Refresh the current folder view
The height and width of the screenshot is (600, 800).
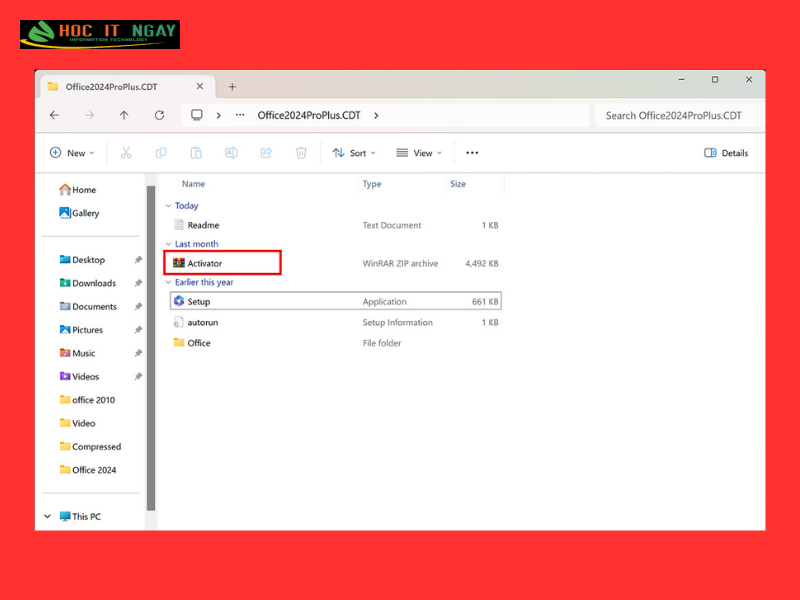coord(159,115)
